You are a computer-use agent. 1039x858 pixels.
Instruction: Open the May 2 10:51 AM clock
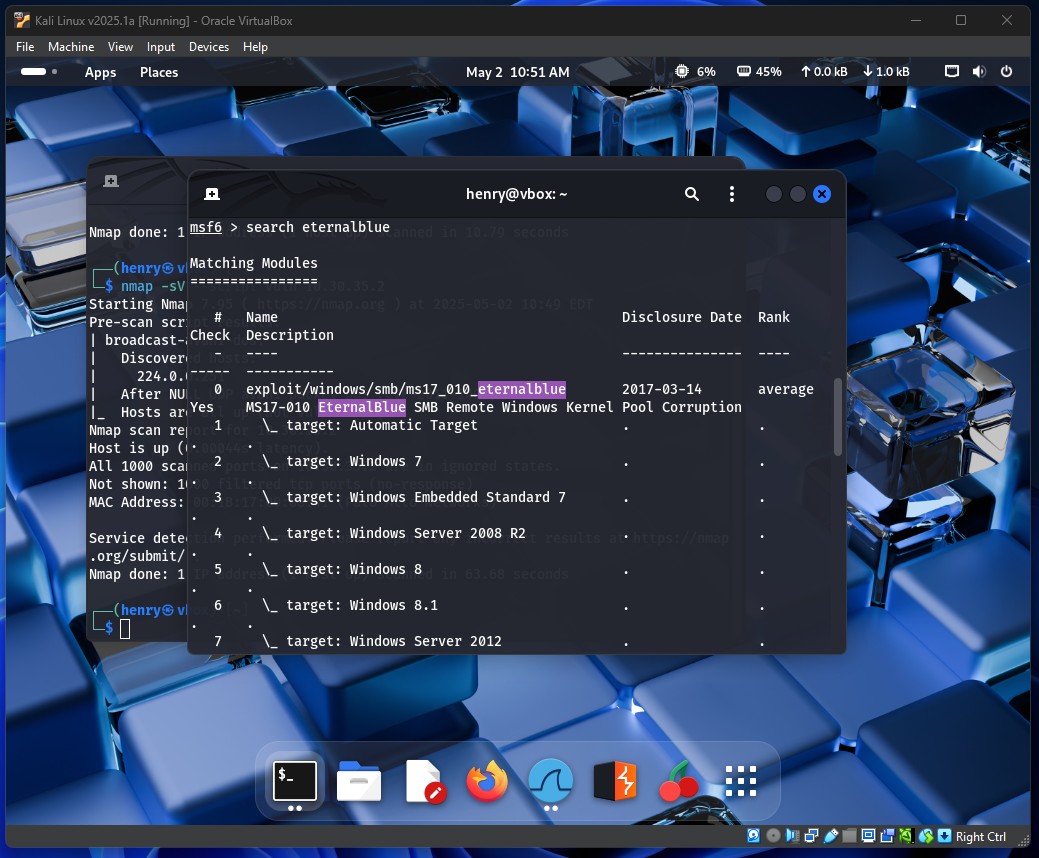coord(518,72)
